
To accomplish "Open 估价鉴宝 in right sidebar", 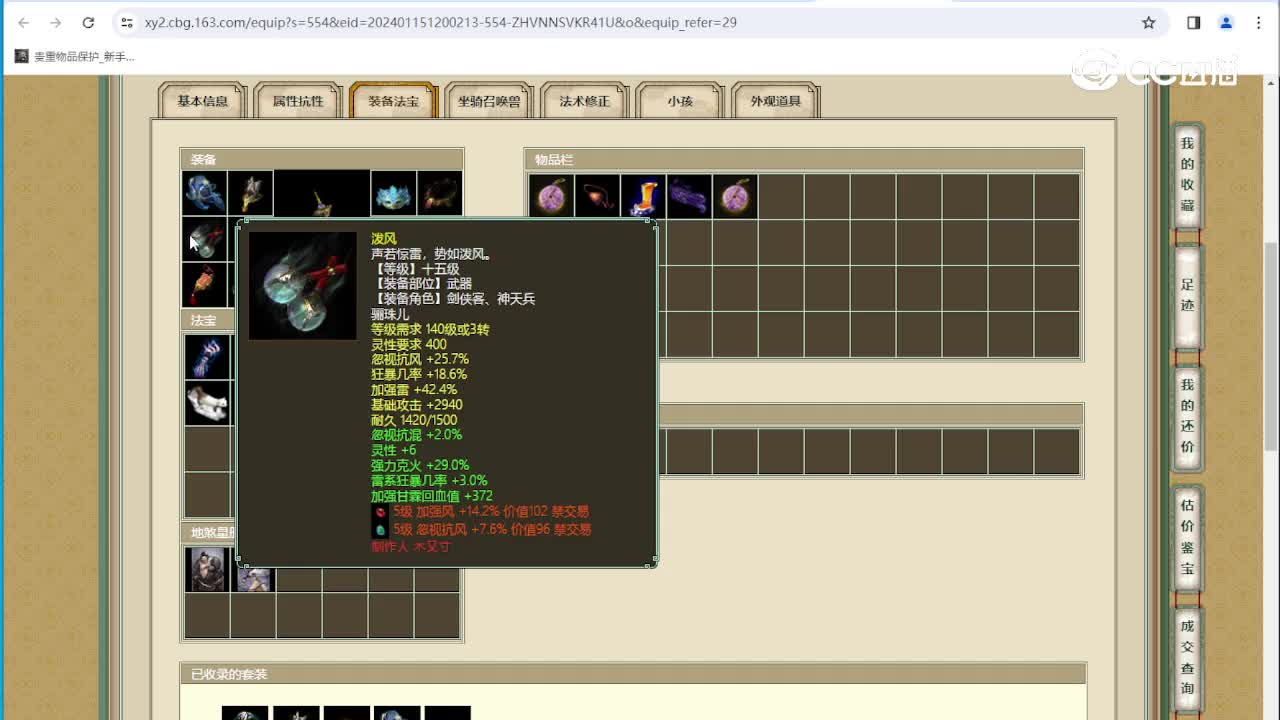I will pyautogui.click(x=1187, y=537).
